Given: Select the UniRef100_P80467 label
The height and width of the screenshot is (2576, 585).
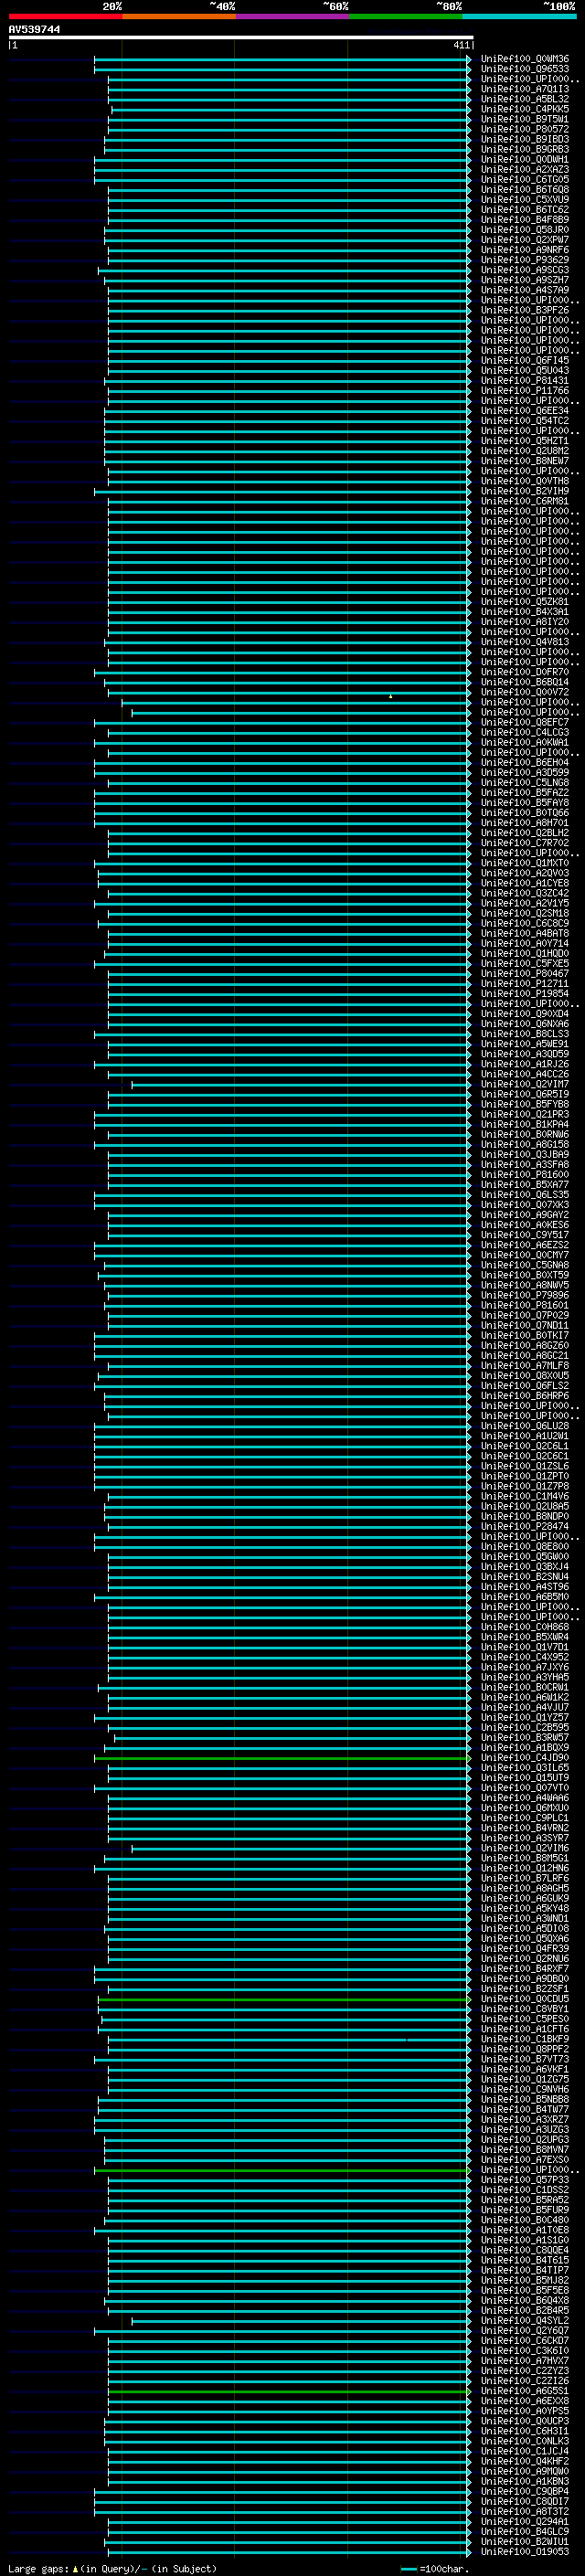Looking at the screenshot, I should (524, 973).
